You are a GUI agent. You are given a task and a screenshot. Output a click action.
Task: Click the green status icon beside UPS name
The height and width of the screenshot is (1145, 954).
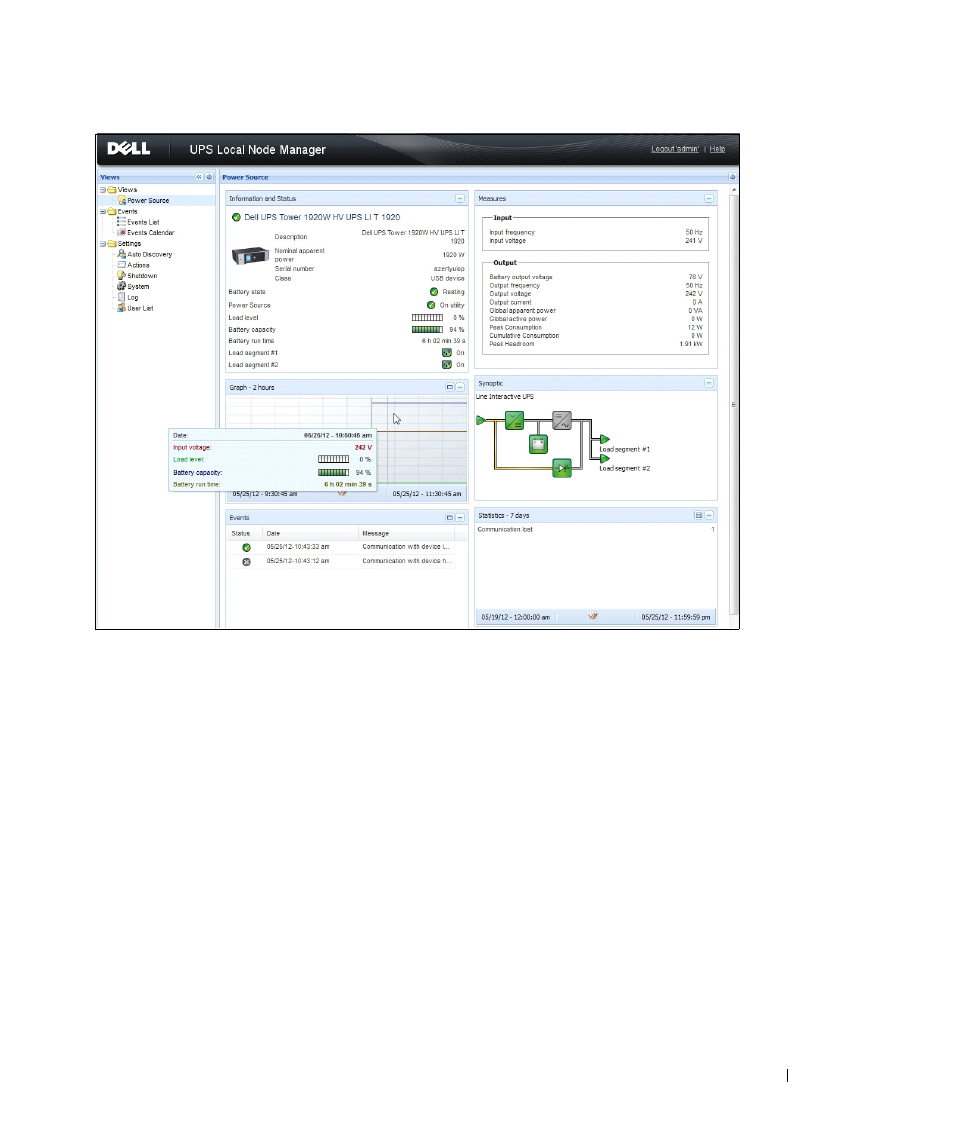click(x=236, y=217)
